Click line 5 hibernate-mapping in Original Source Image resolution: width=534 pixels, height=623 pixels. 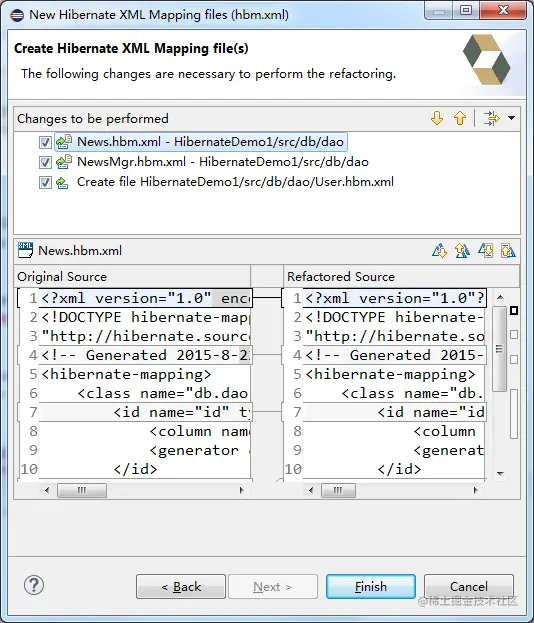[x=126, y=374]
